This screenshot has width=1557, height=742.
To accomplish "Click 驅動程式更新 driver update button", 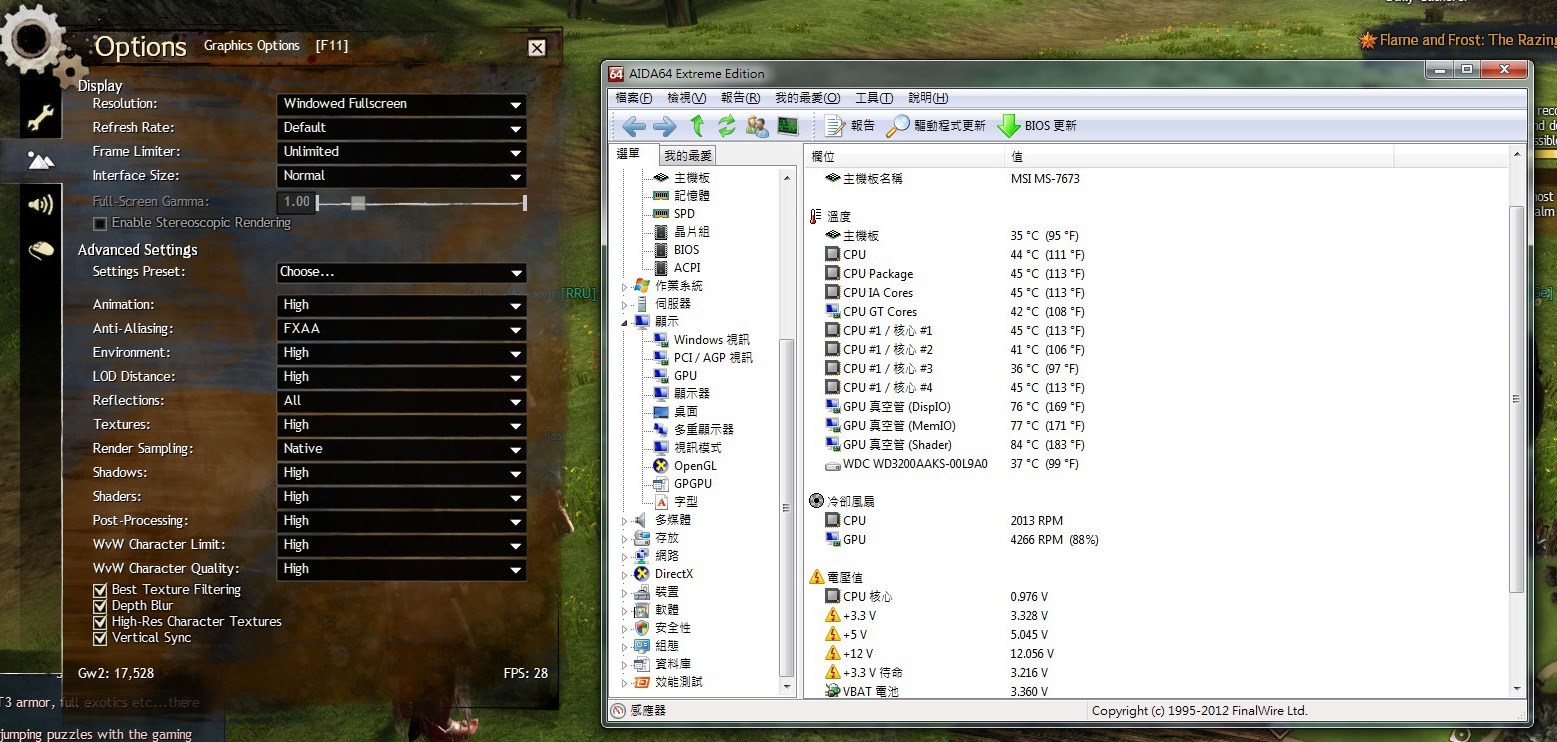I will (x=936, y=126).
